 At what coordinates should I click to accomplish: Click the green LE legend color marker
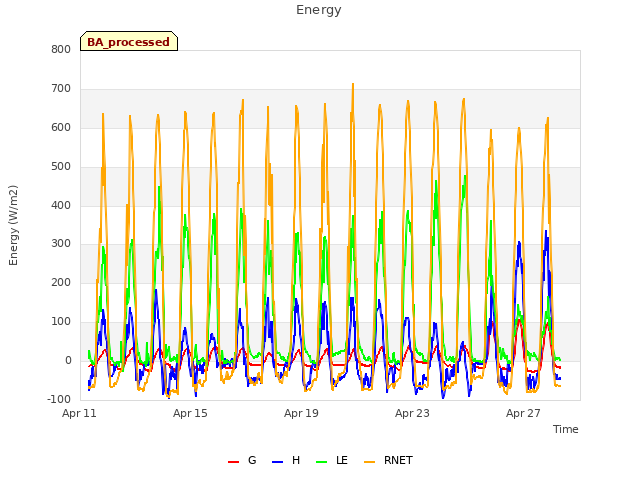point(322,462)
